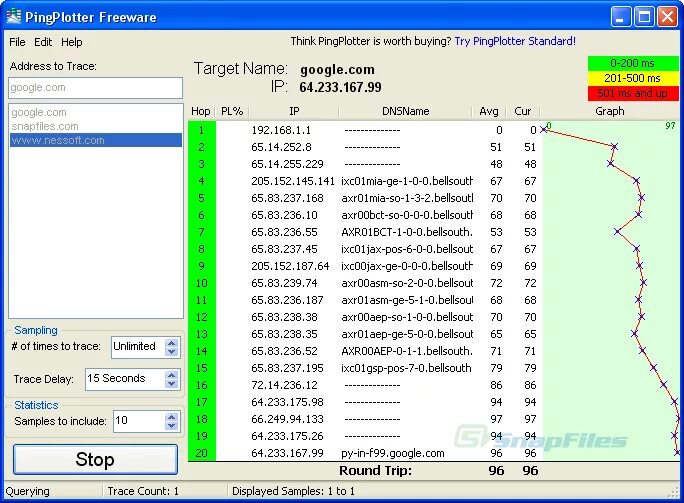684x503 pixels.
Task: Click DNS name axr01asm-ge-5-1-0.bellsouth
Action: click(407, 300)
